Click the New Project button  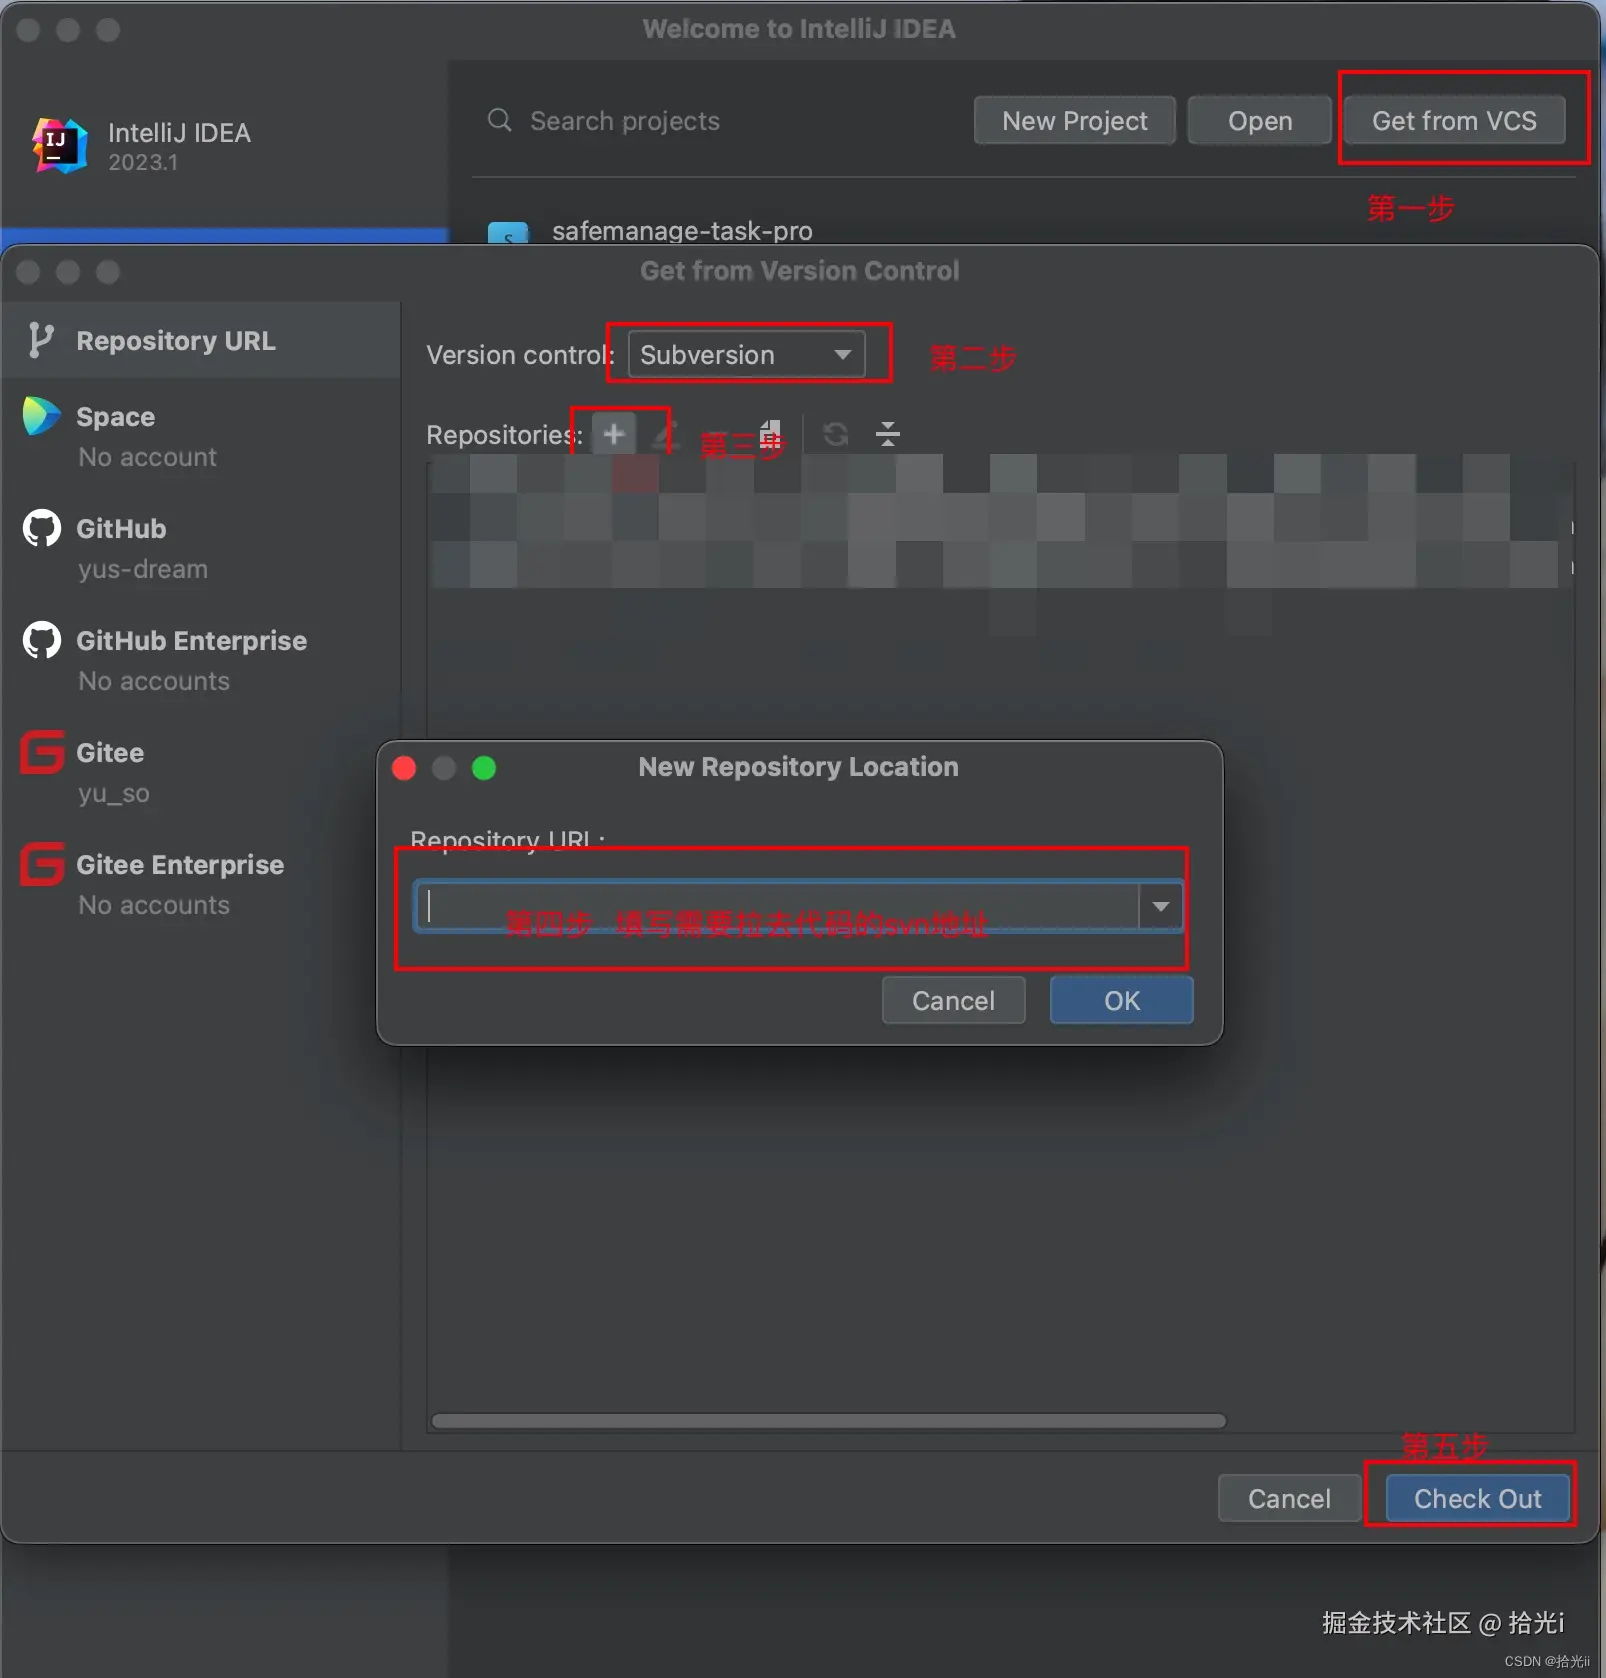point(1075,121)
